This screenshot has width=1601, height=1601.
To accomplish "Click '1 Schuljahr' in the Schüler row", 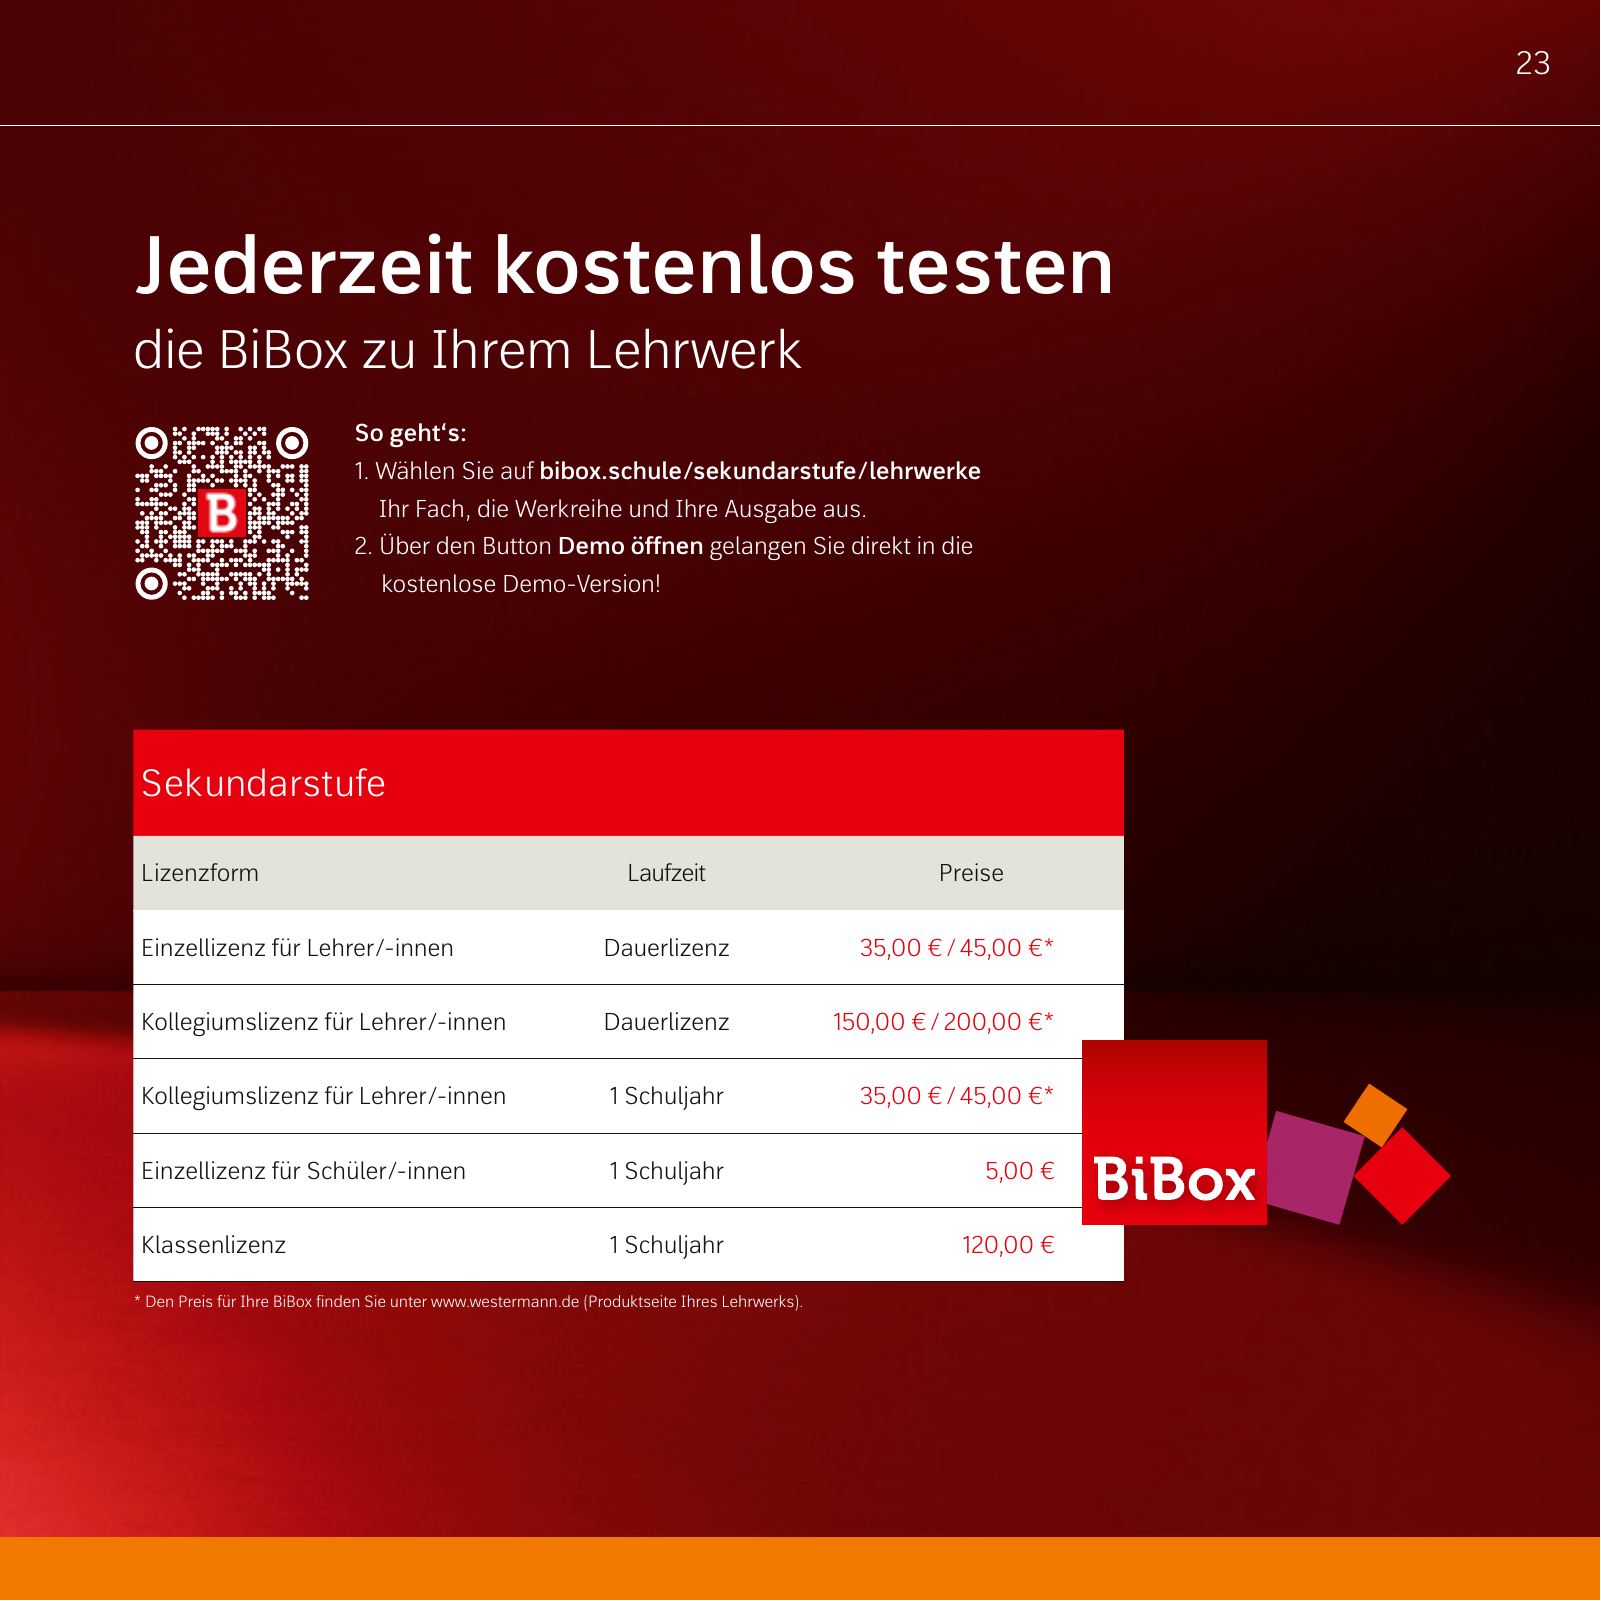I will click(x=666, y=1171).
